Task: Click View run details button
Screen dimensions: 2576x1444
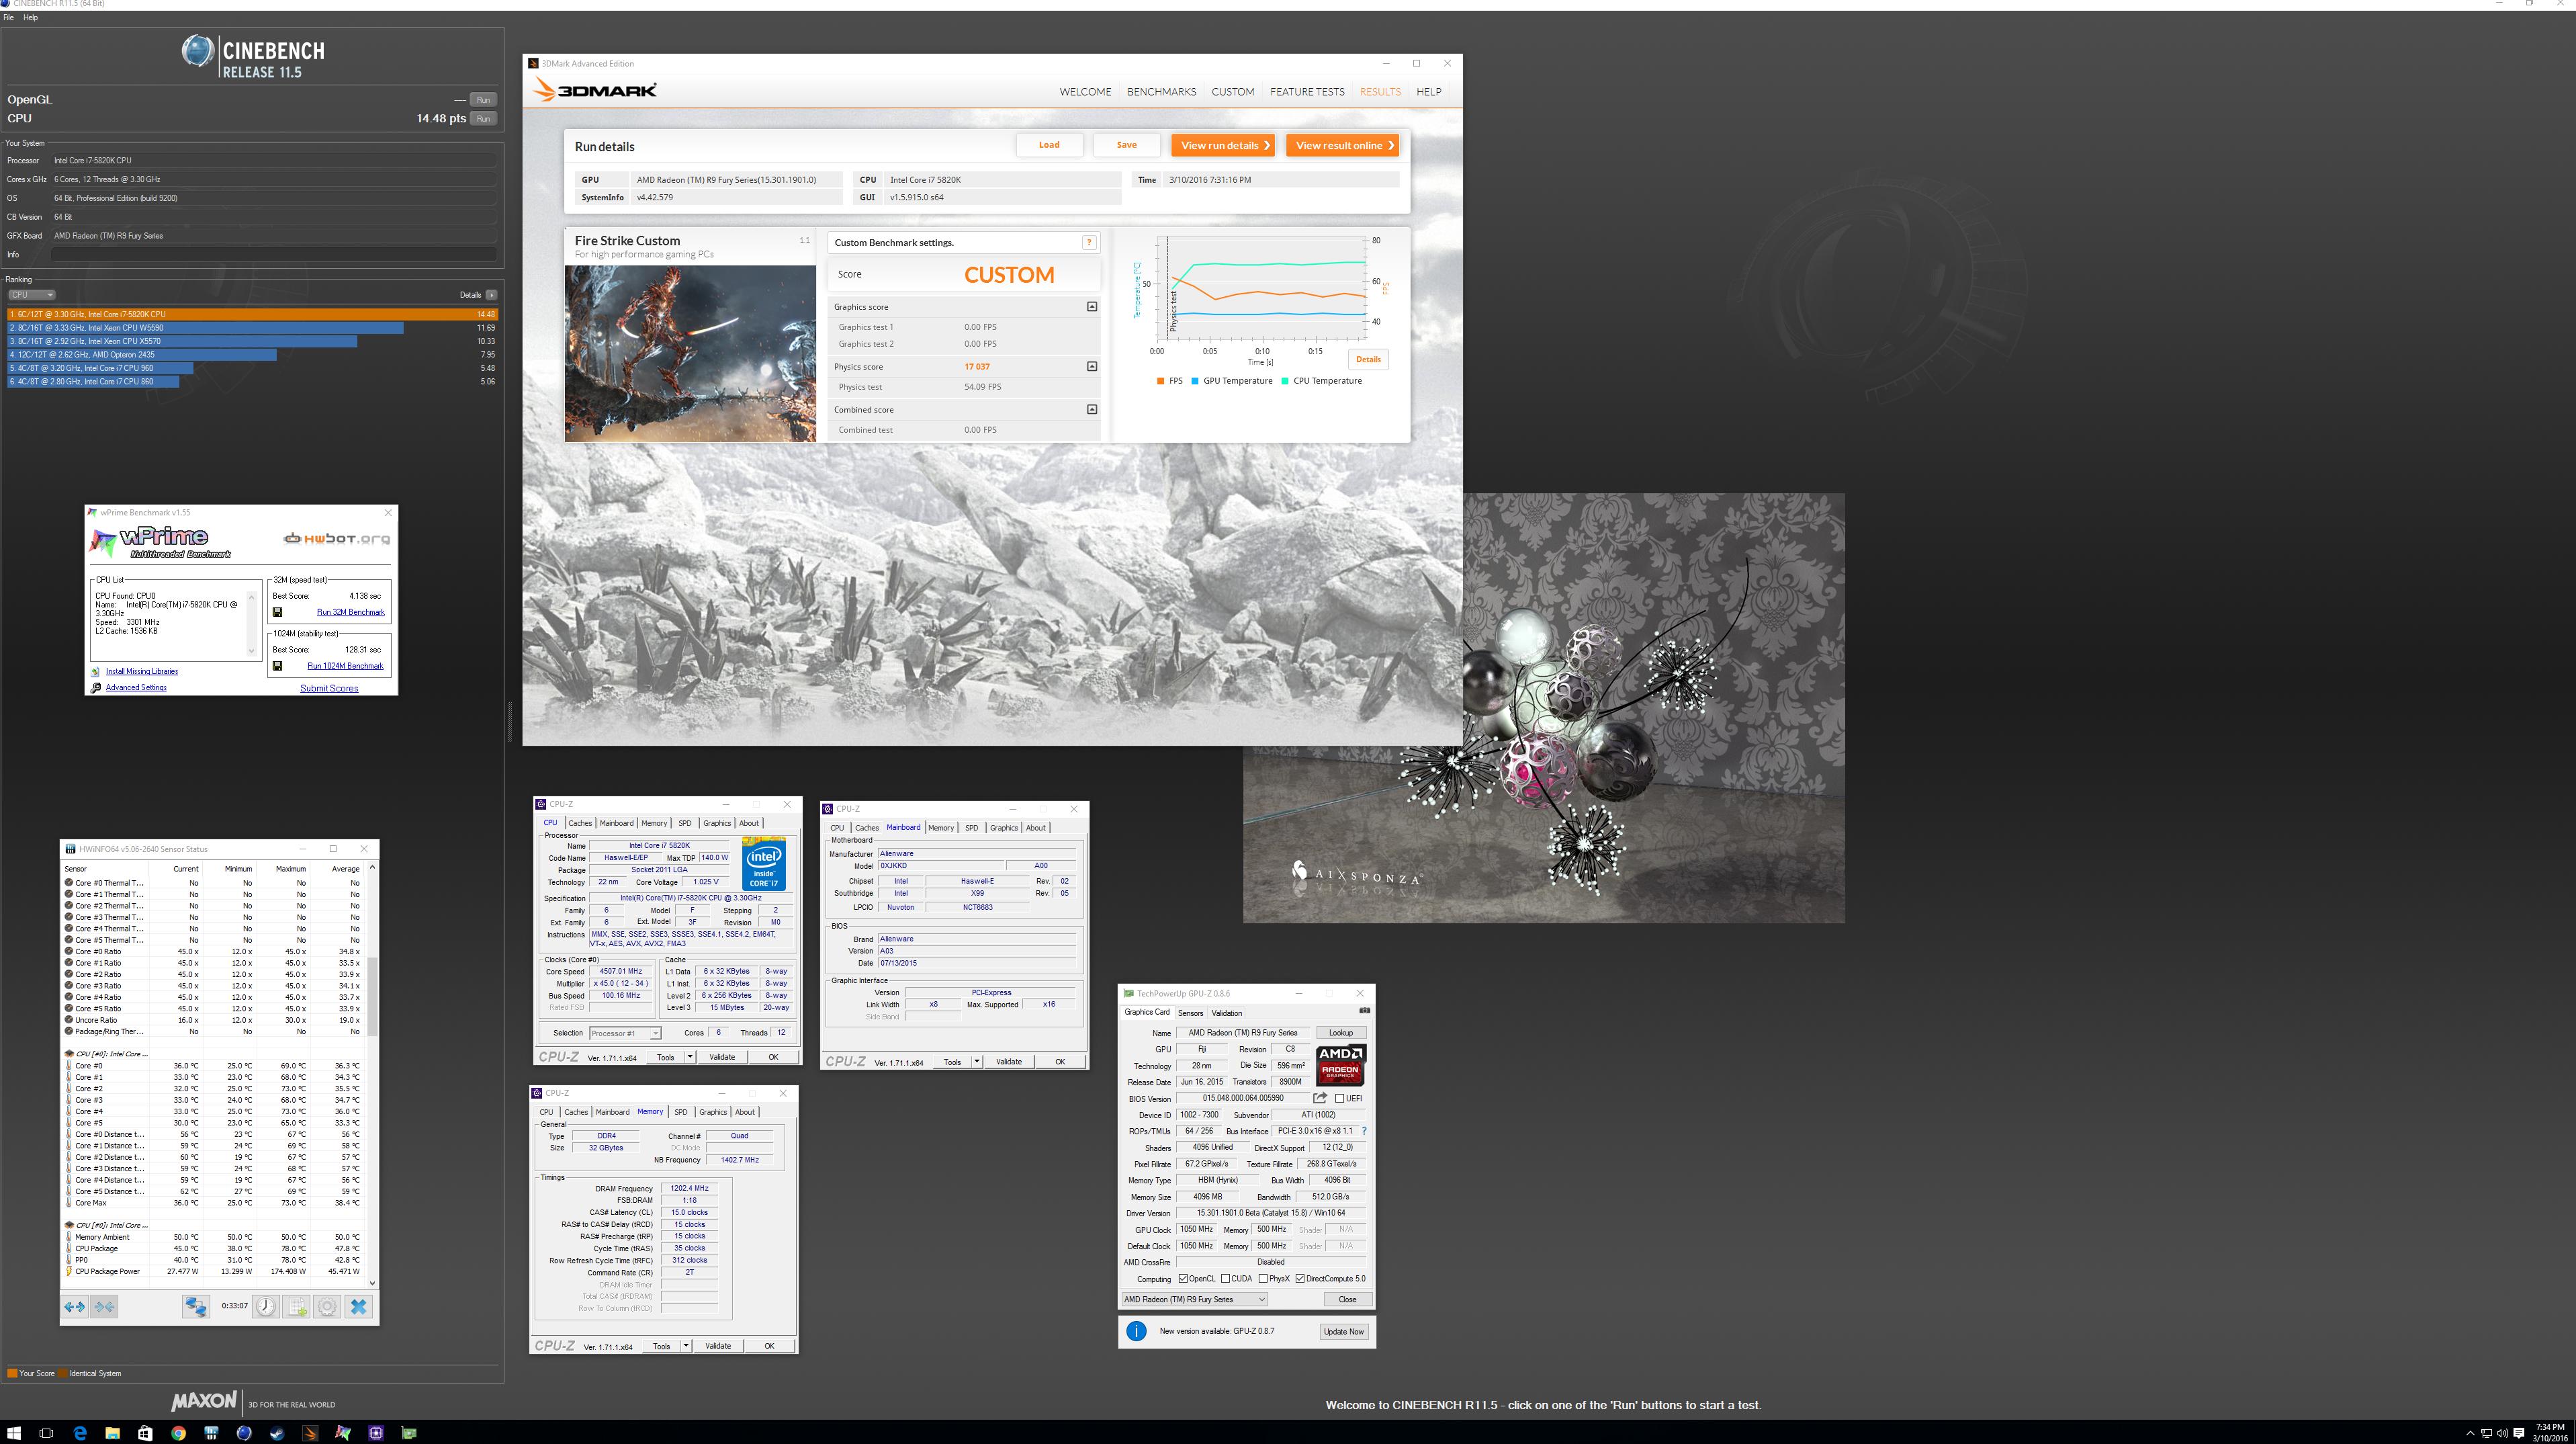Action: click(x=1223, y=145)
